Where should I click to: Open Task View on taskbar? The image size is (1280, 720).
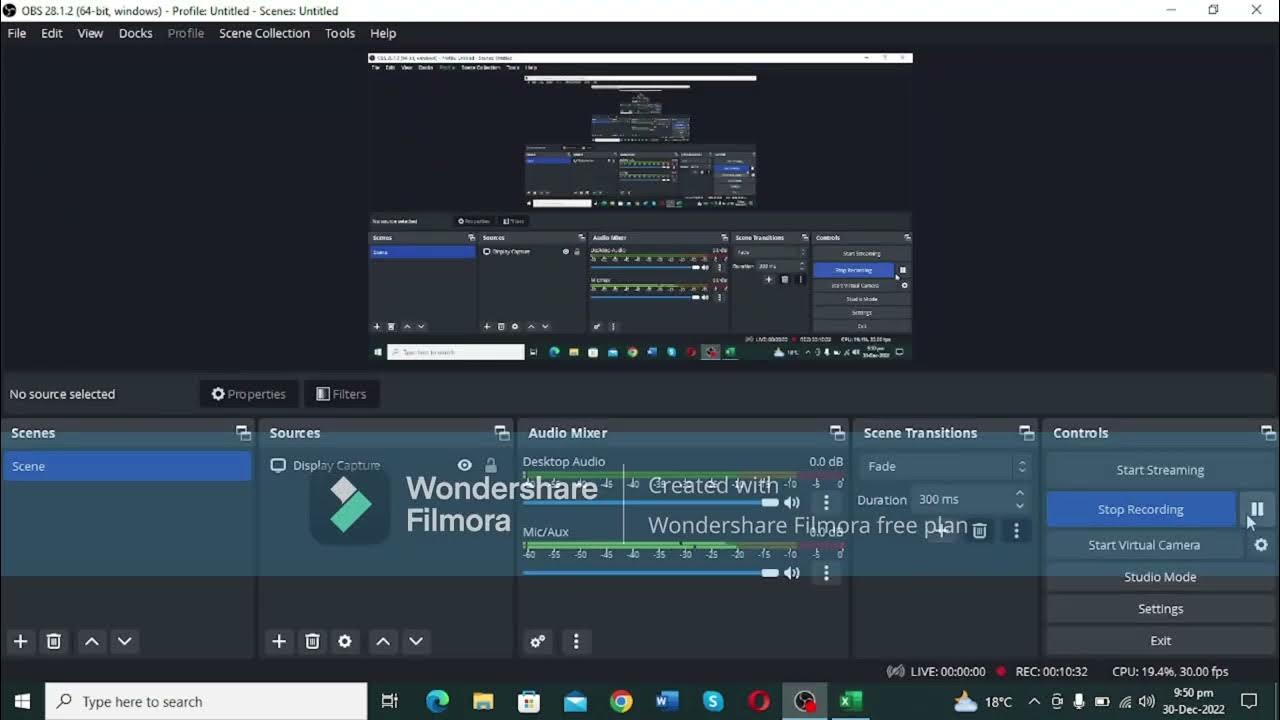pyautogui.click(x=390, y=701)
